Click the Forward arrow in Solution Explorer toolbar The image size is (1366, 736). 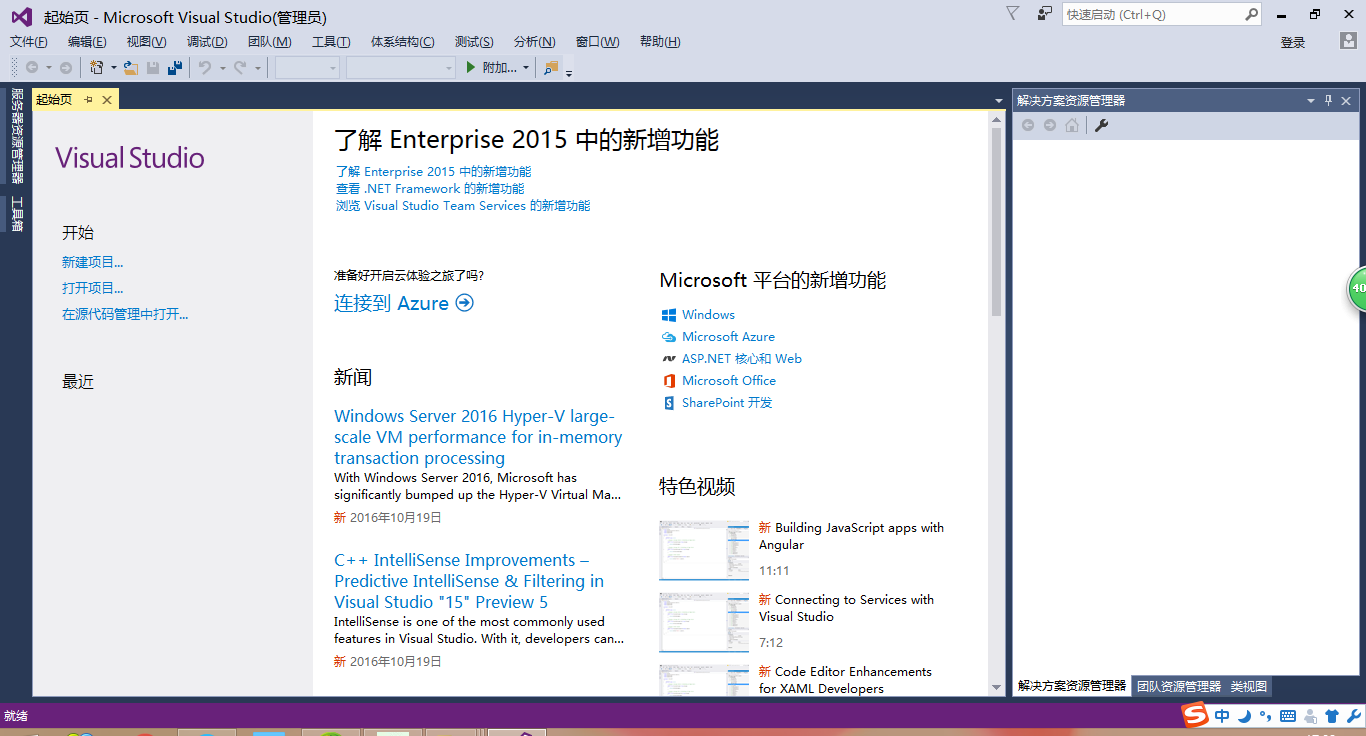[1050, 125]
